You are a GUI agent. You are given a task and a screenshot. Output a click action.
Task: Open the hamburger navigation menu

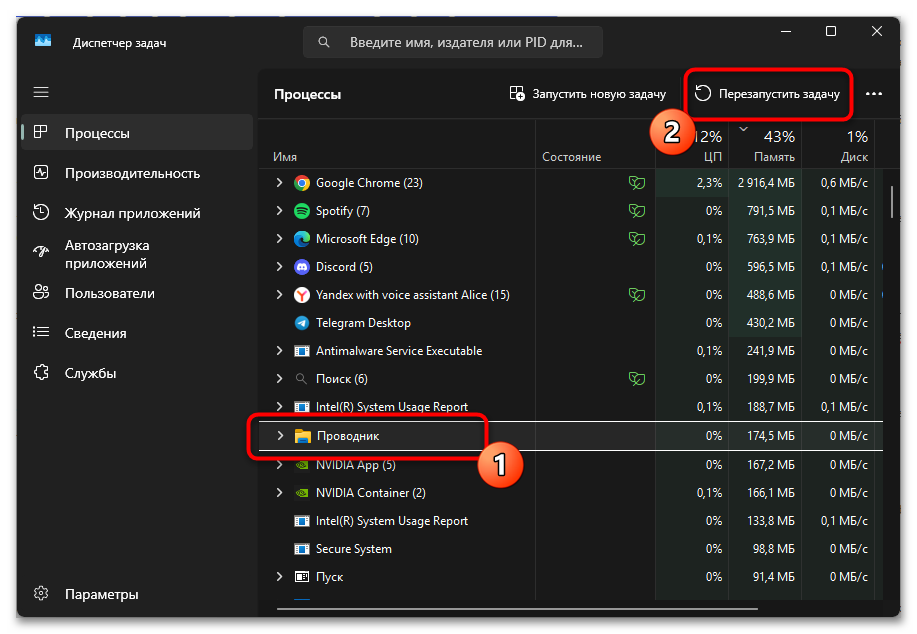(41, 92)
